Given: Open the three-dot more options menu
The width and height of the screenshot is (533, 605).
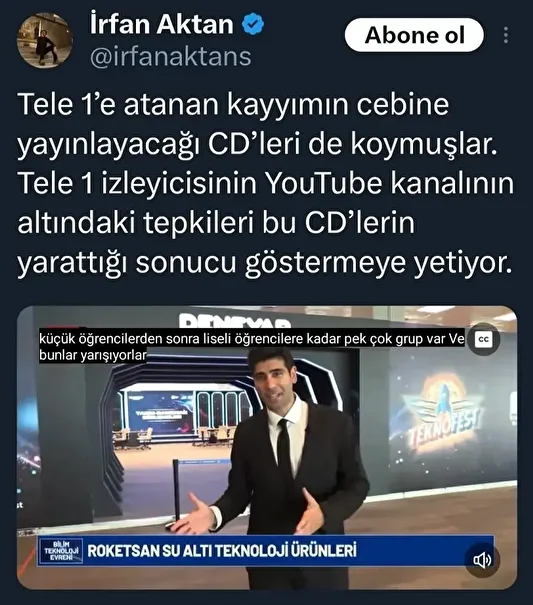Looking at the screenshot, I should [x=506, y=35].
